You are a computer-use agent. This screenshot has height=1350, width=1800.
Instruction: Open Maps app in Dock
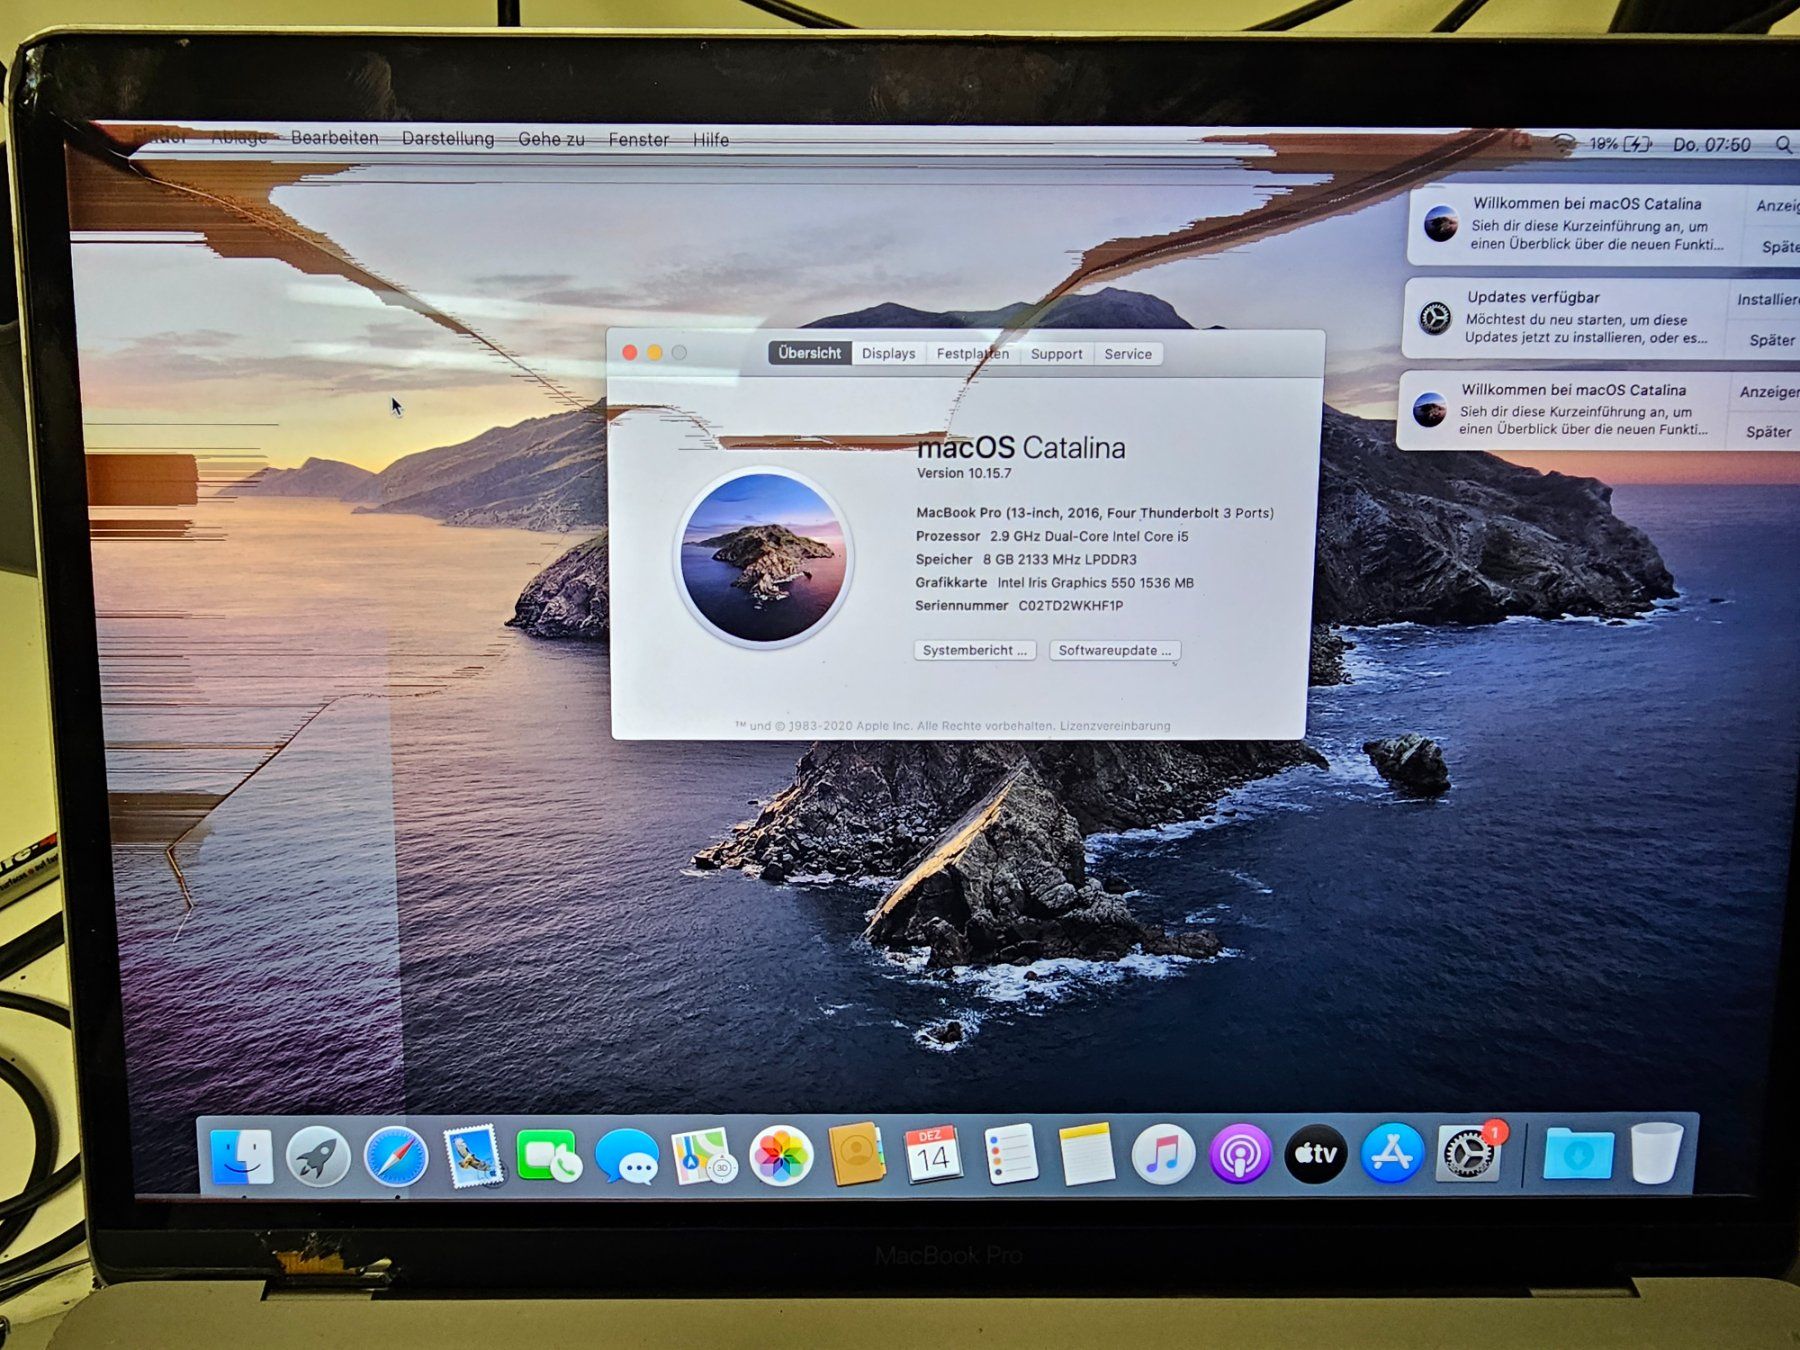pyautogui.click(x=703, y=1157)
